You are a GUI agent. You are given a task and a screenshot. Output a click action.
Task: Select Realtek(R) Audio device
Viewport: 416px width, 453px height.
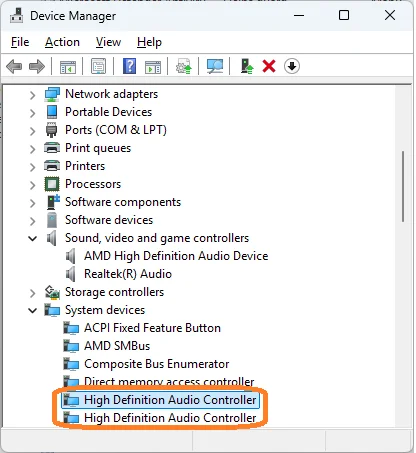coord(128,274)
